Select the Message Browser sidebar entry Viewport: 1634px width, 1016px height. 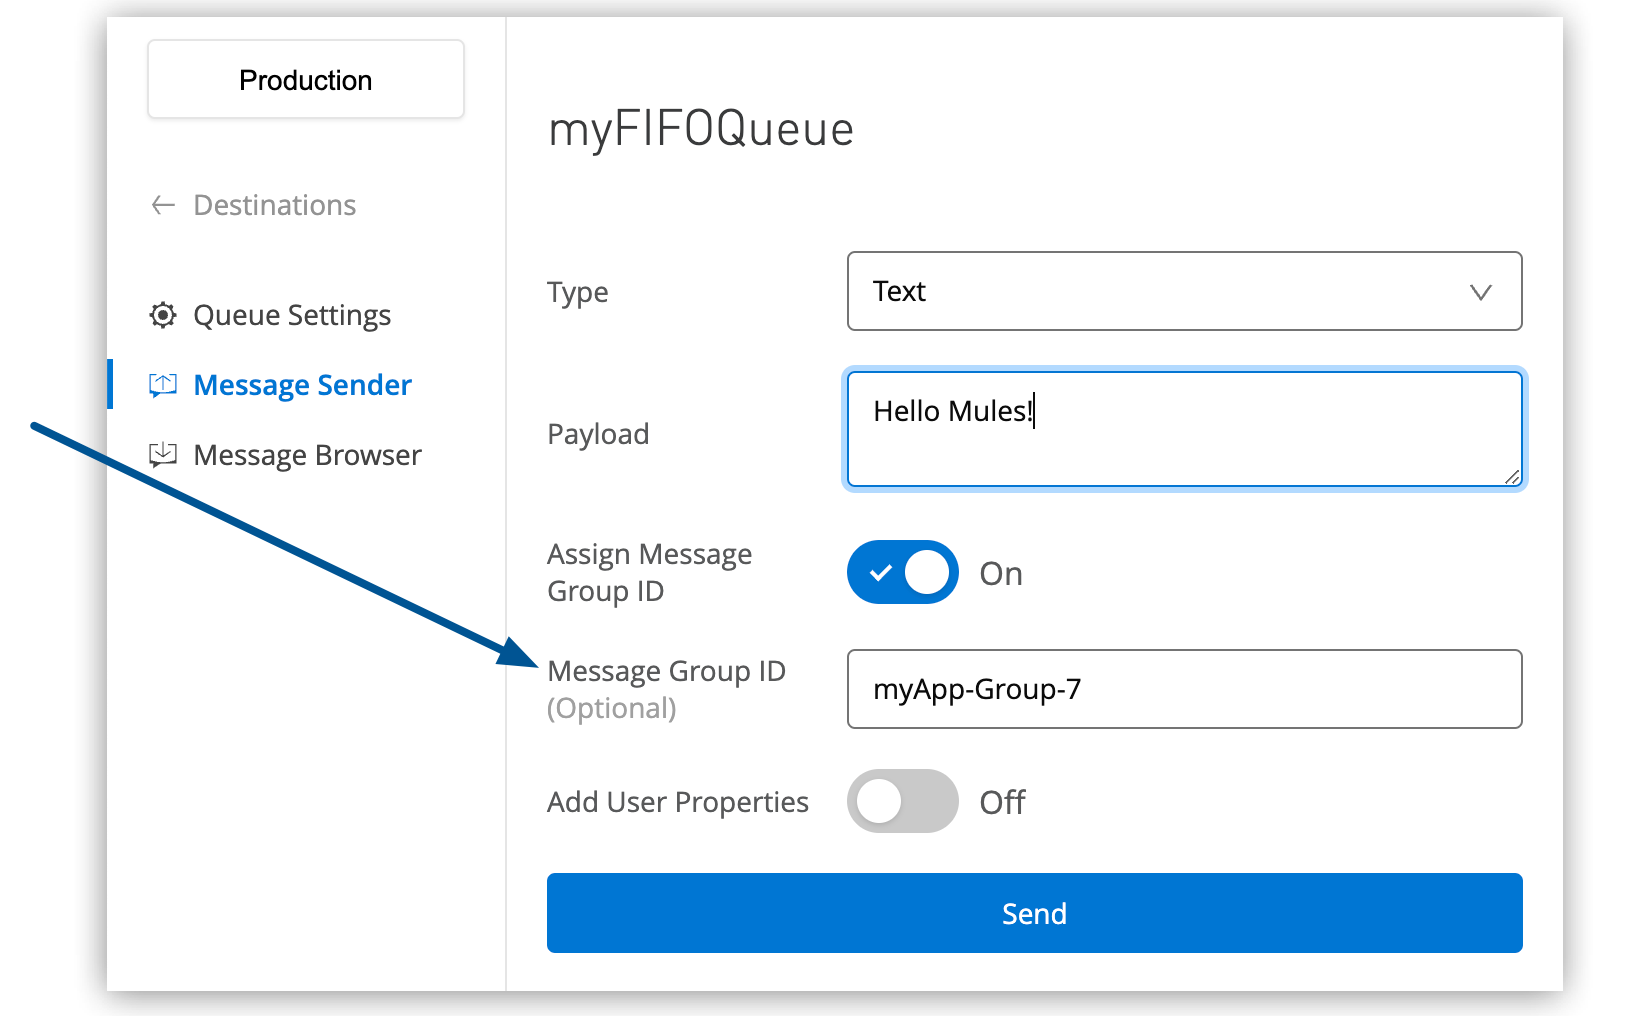coord(307,454)
